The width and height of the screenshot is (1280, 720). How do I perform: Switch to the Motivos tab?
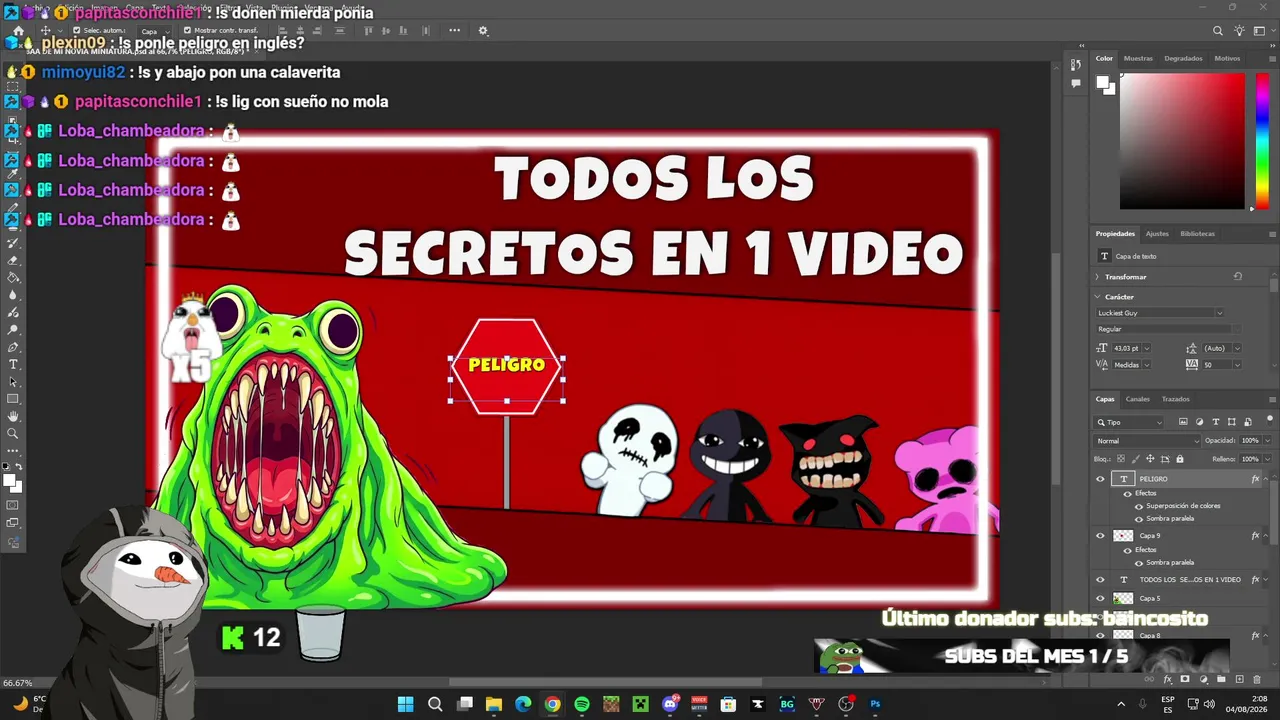pos(1227,58)
